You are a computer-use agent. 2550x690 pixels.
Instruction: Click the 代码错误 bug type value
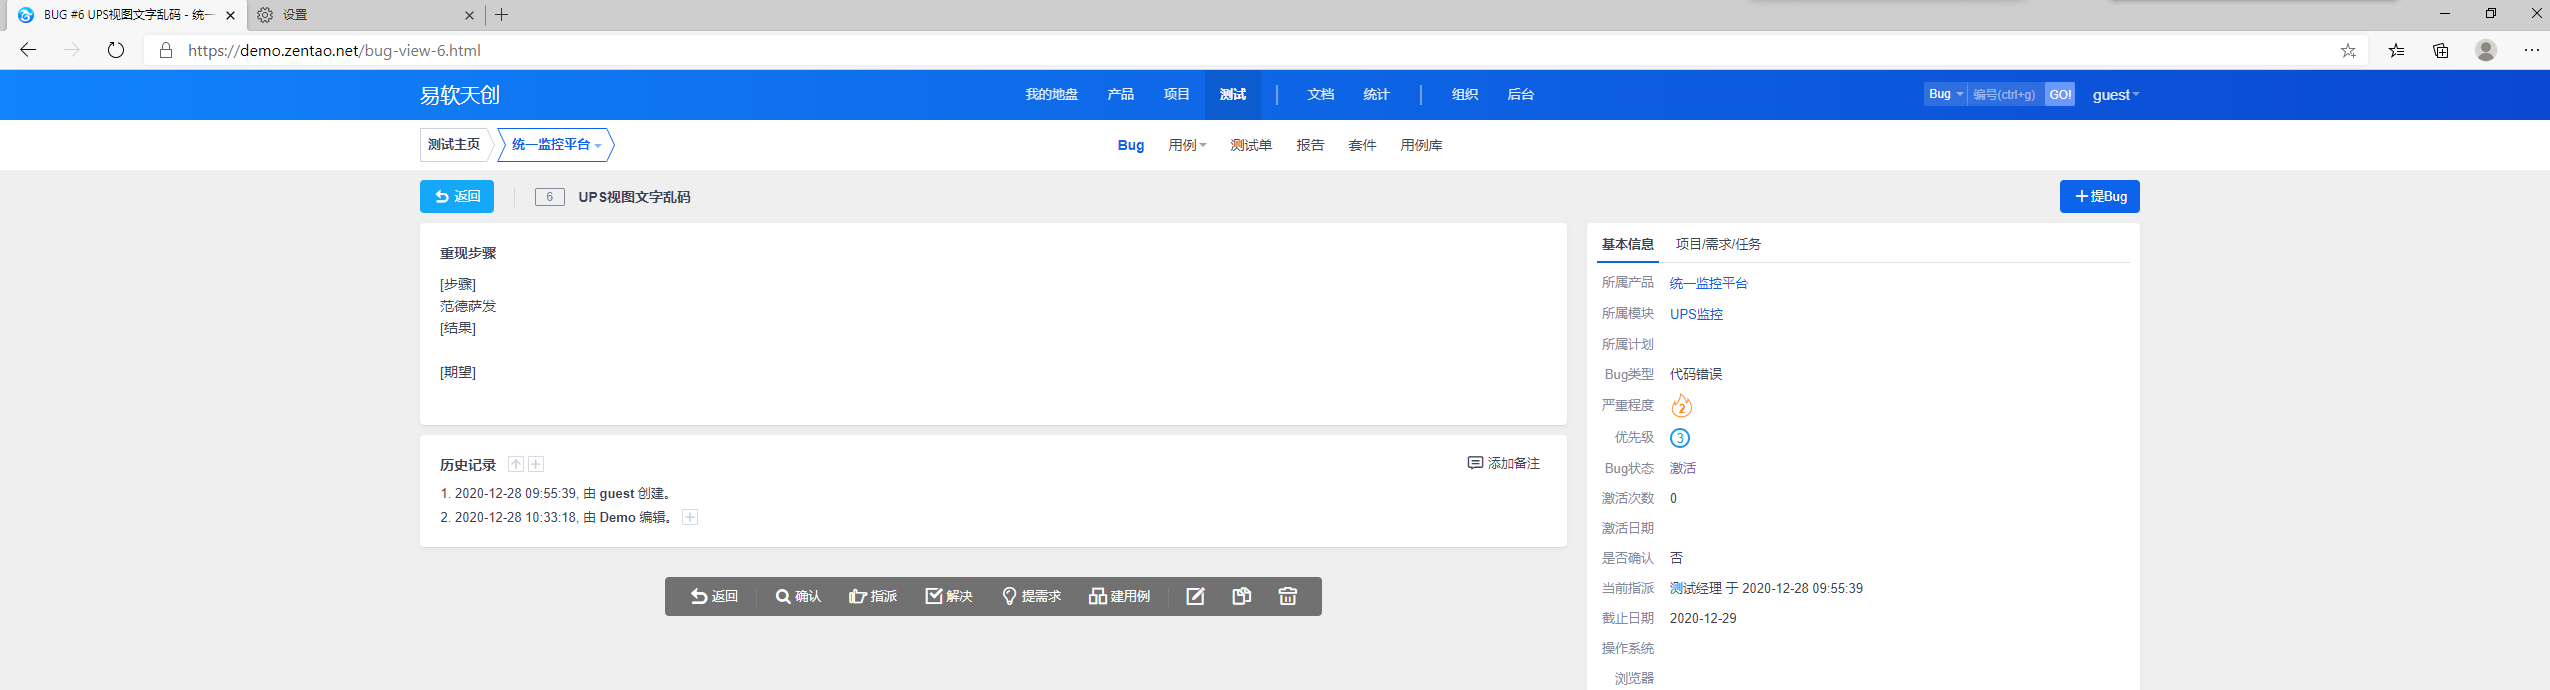[x=1696, y=374]
